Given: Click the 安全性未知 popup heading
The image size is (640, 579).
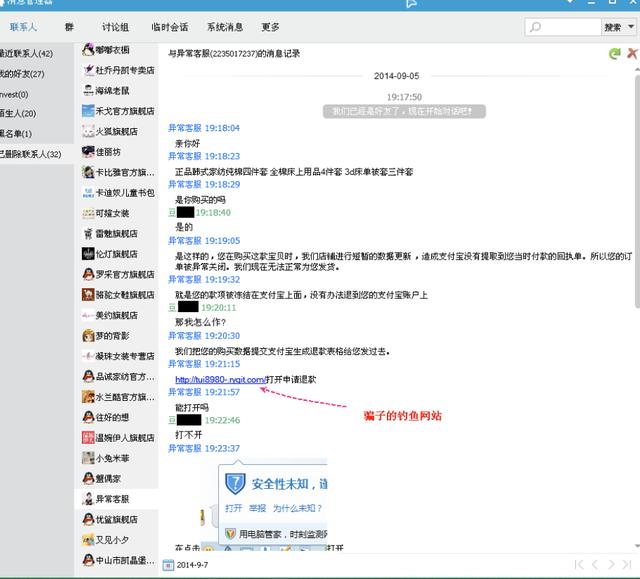Looking at the screenshot, I should 289,484.
